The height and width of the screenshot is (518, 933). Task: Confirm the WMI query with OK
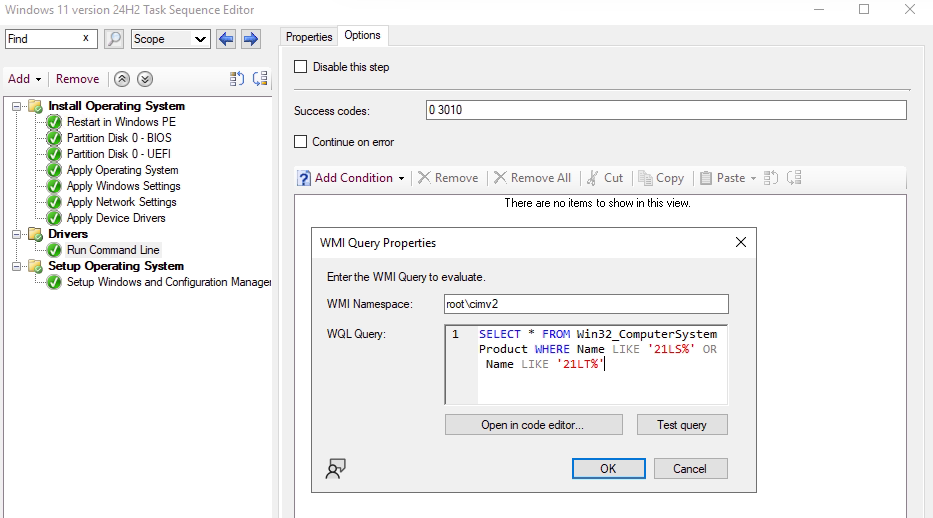(608, 469)
